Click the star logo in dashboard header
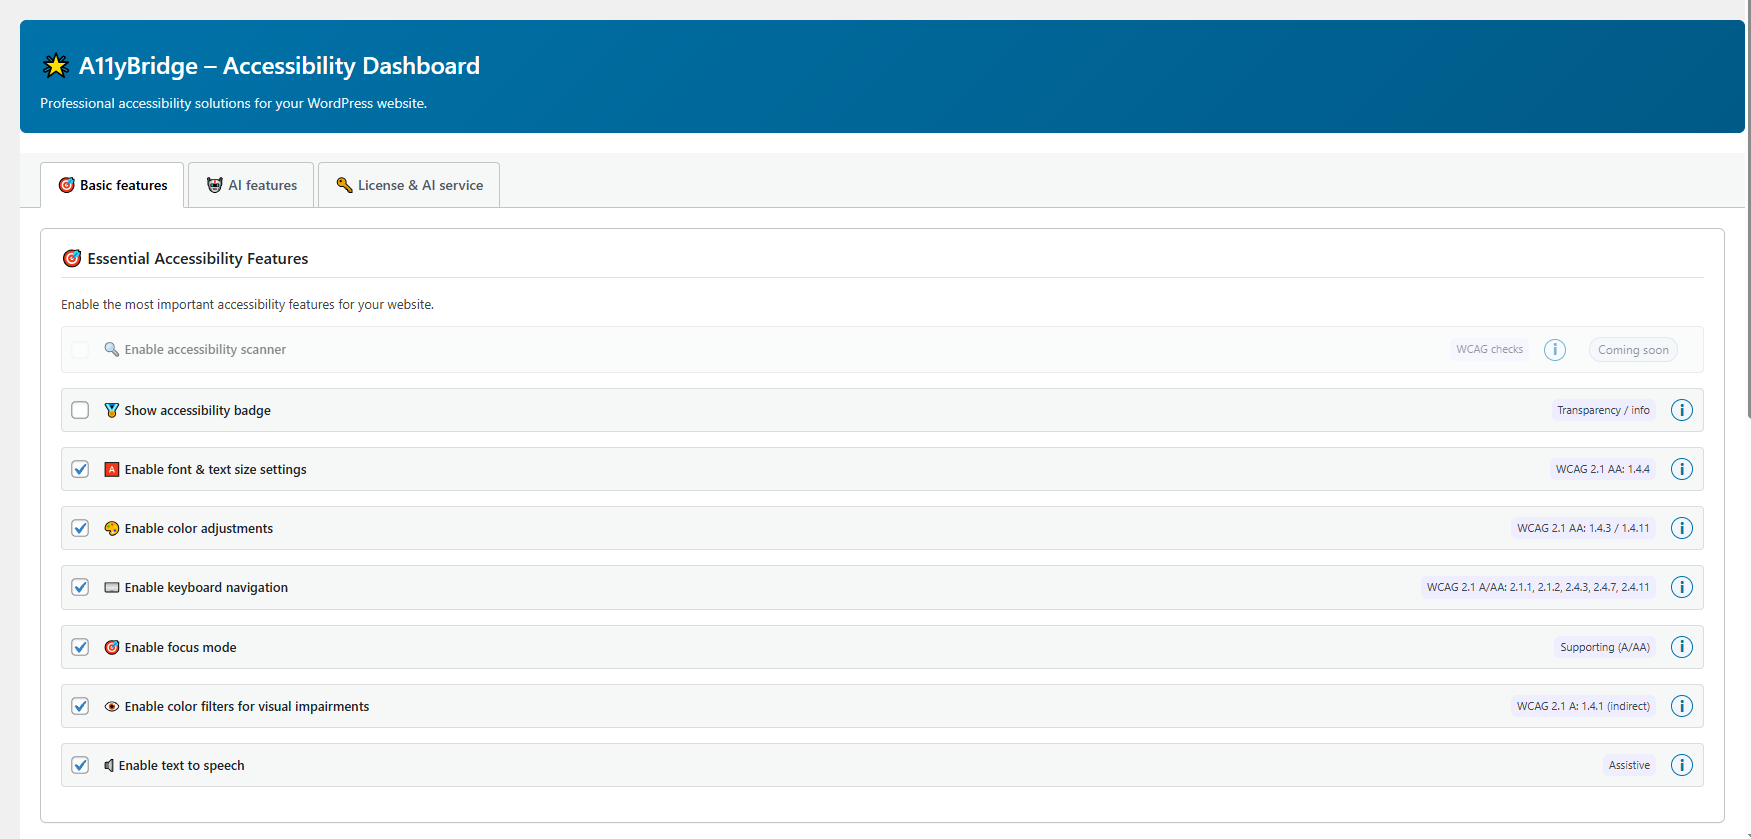The height and width of the screenshot is (839, 1751). 56,66
